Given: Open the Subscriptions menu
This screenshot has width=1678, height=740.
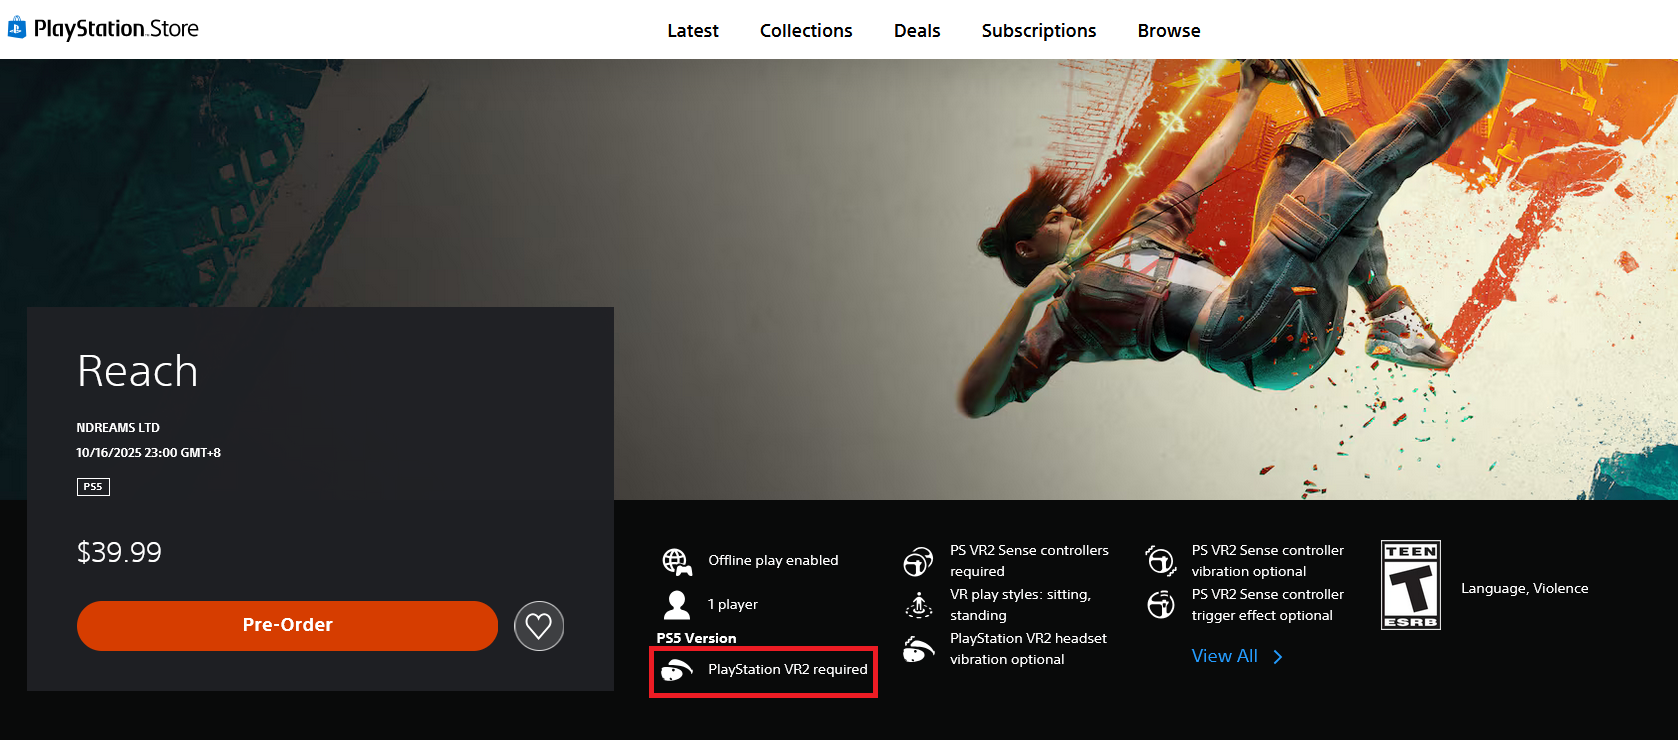Looking at the screenshot, I should coord(1038,31).
